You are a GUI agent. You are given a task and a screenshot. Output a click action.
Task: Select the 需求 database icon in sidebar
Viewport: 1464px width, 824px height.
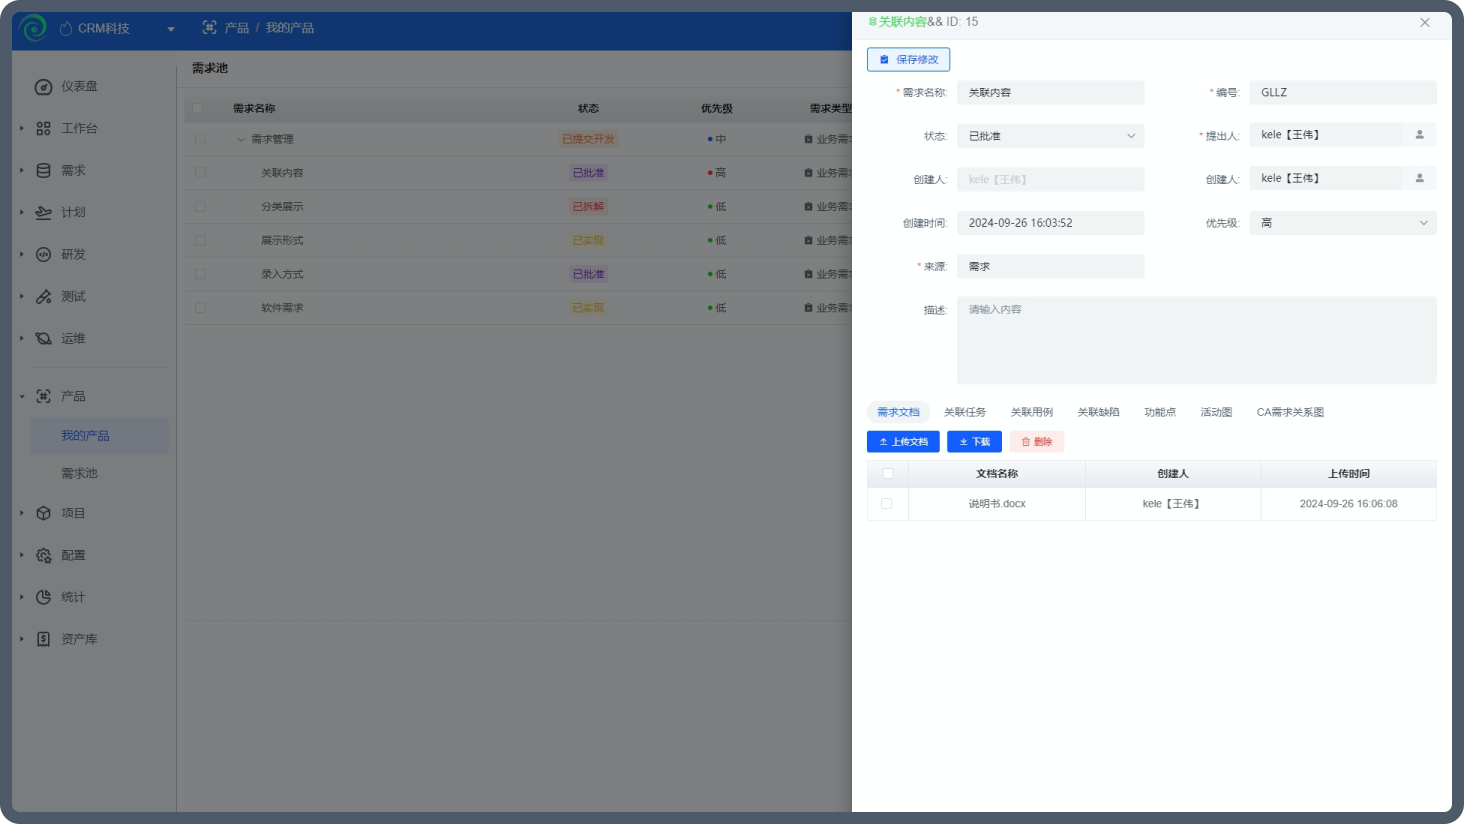pos(43,171)
